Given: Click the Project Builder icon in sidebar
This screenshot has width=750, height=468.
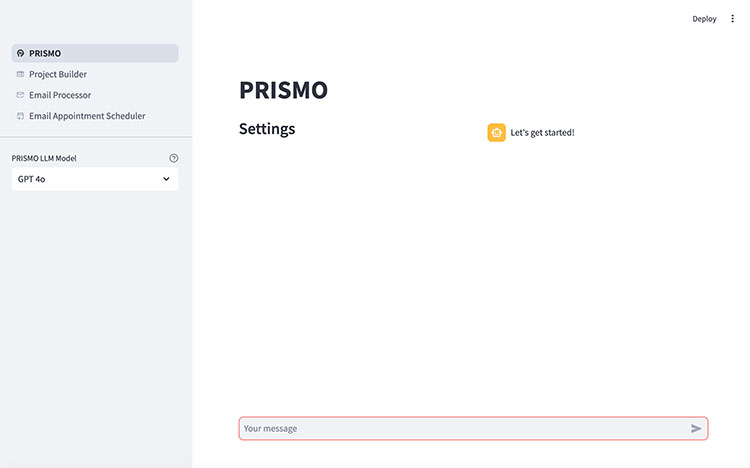Looking at the screenshot, I should pos(21,74).
